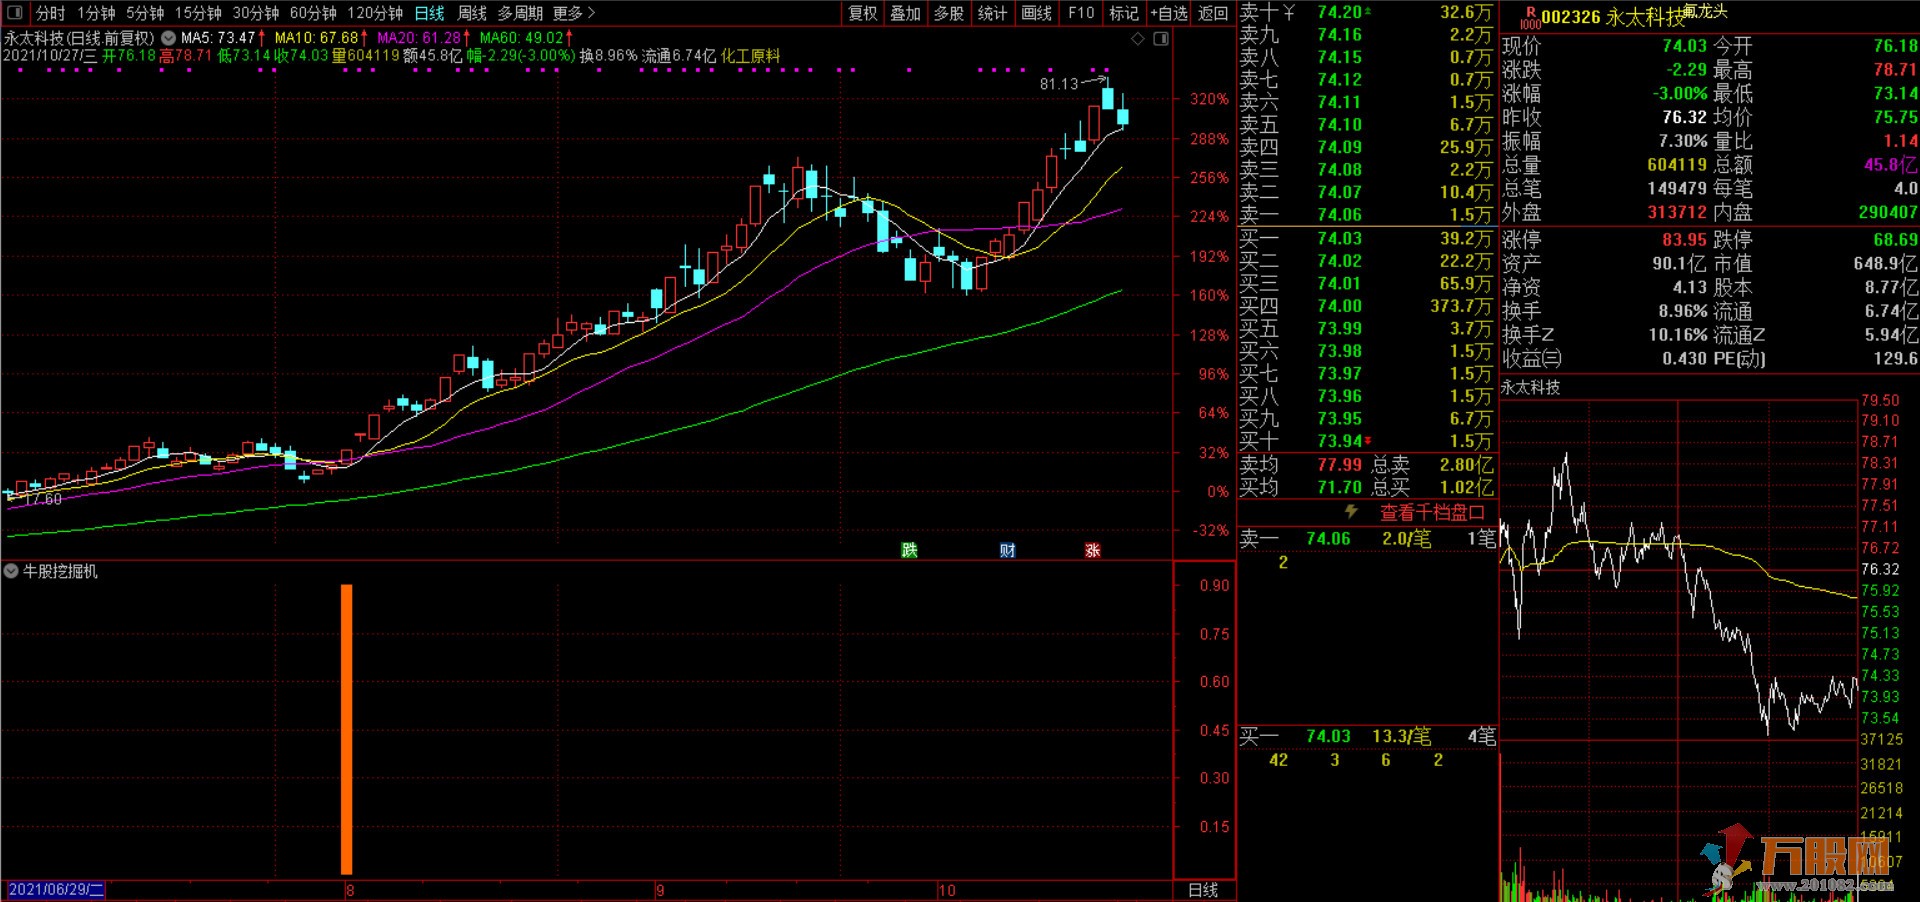Click the month 10 axis marker
The height and width of the screenshot is (902, 1920).
click(x=946, y=890)
